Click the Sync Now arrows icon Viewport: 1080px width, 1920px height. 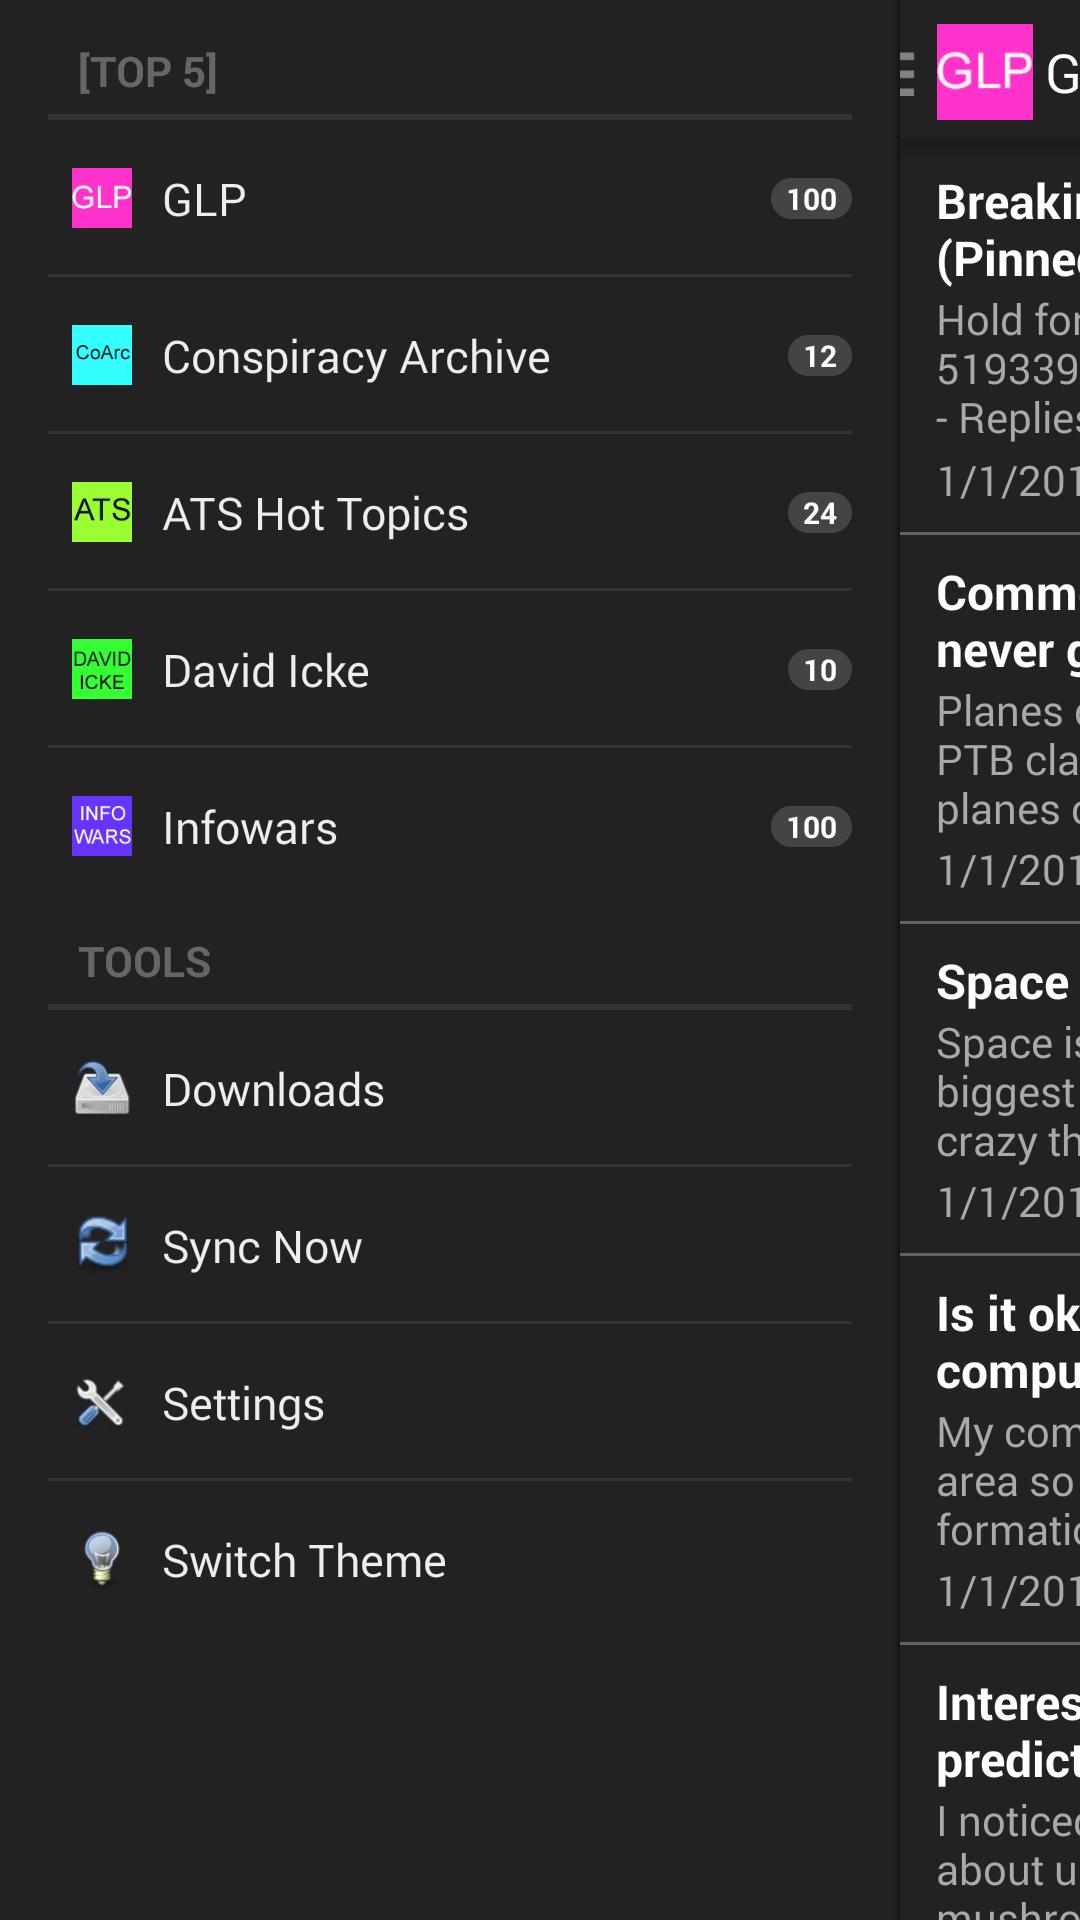(x=101, y=1243)
